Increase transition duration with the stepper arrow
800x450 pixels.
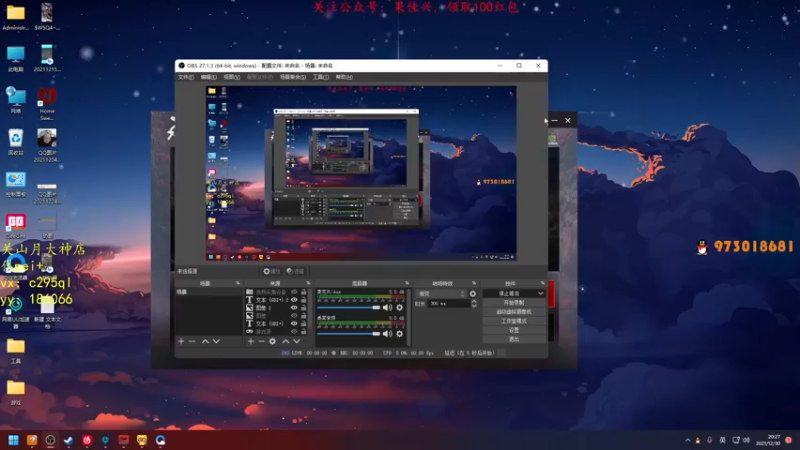point(474,302)
